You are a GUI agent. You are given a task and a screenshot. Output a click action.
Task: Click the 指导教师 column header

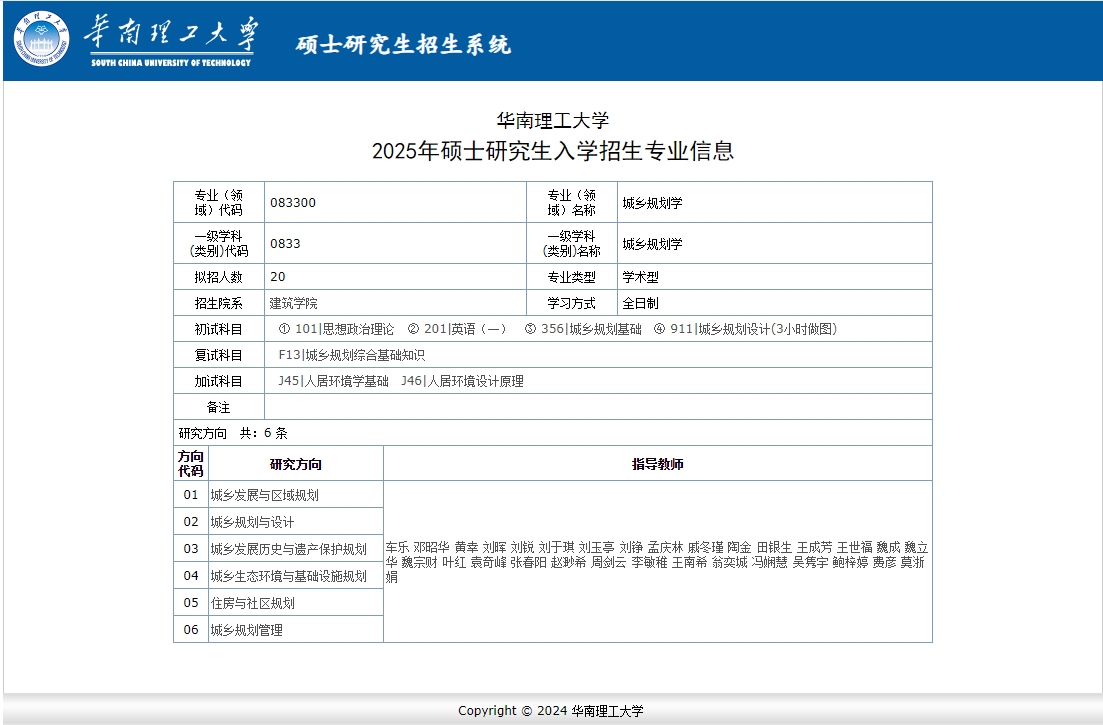tap(658, 464)
